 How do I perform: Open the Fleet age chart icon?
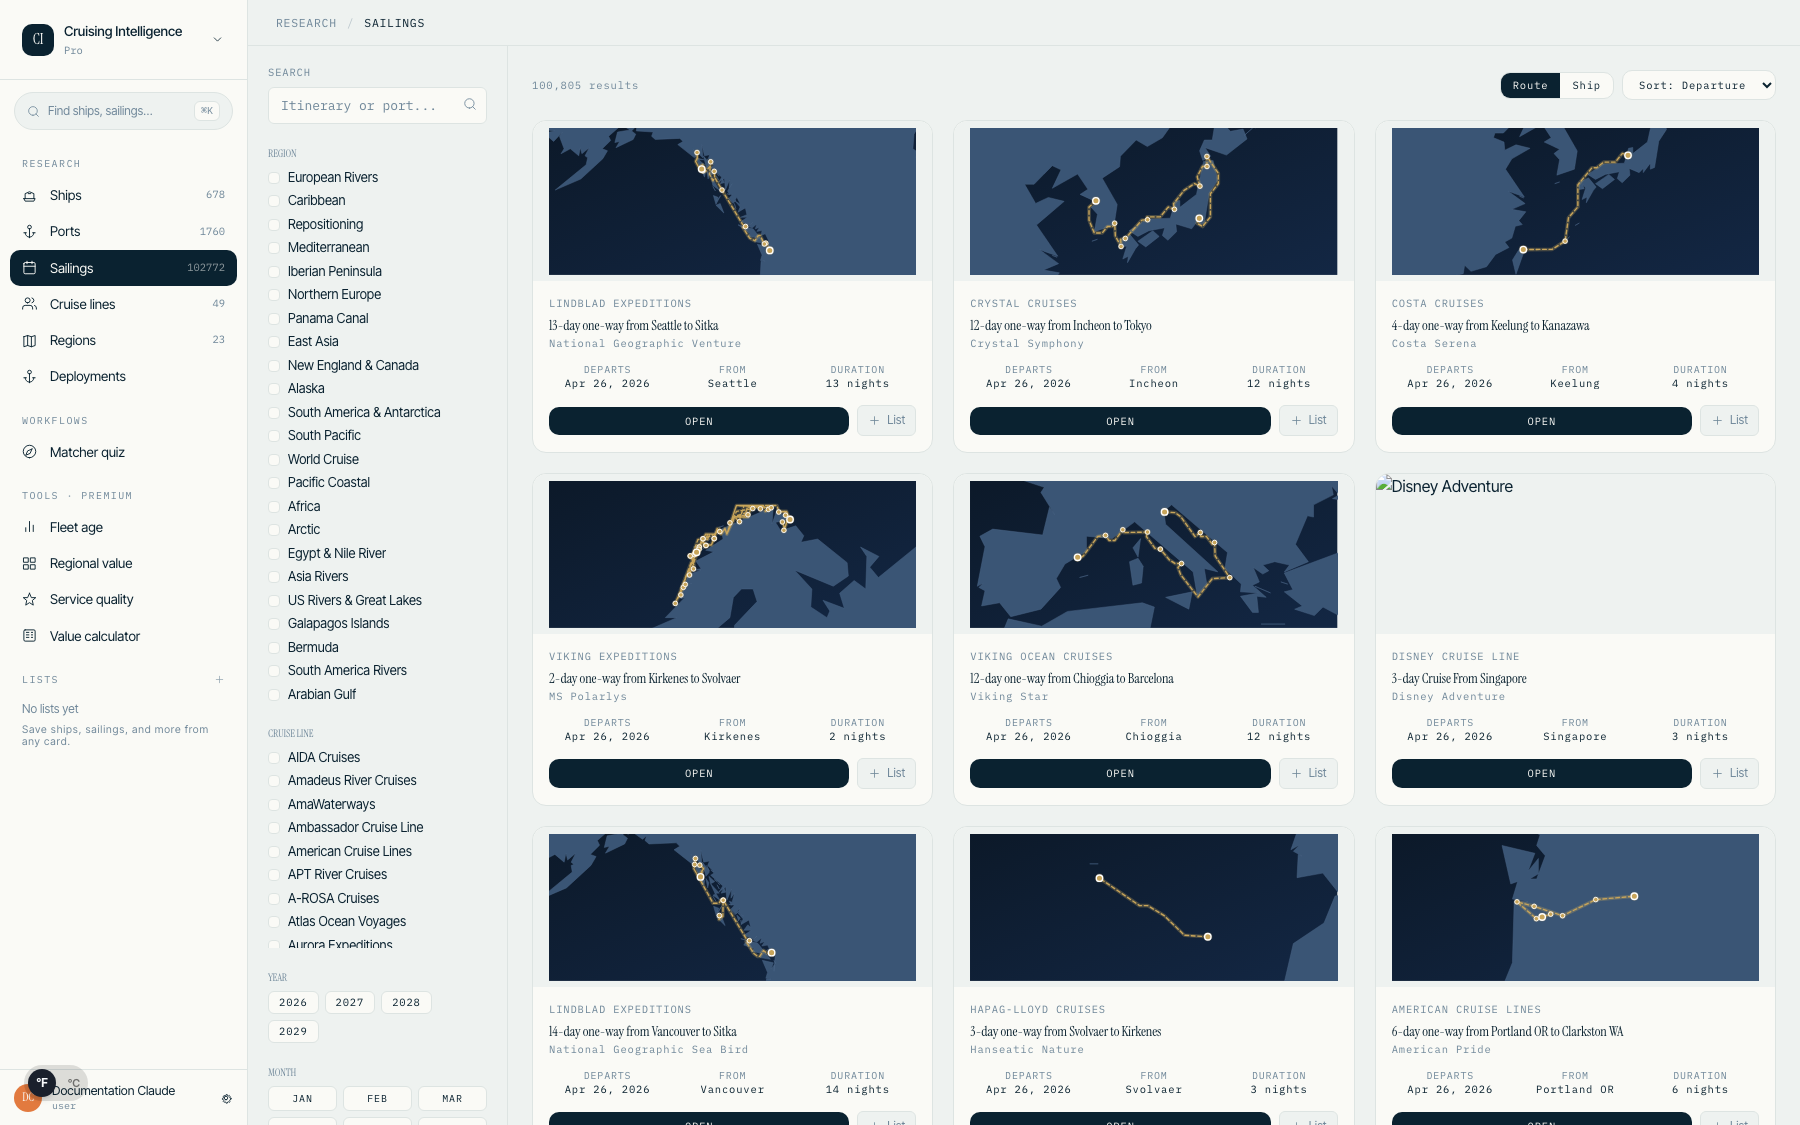point(30,528)
